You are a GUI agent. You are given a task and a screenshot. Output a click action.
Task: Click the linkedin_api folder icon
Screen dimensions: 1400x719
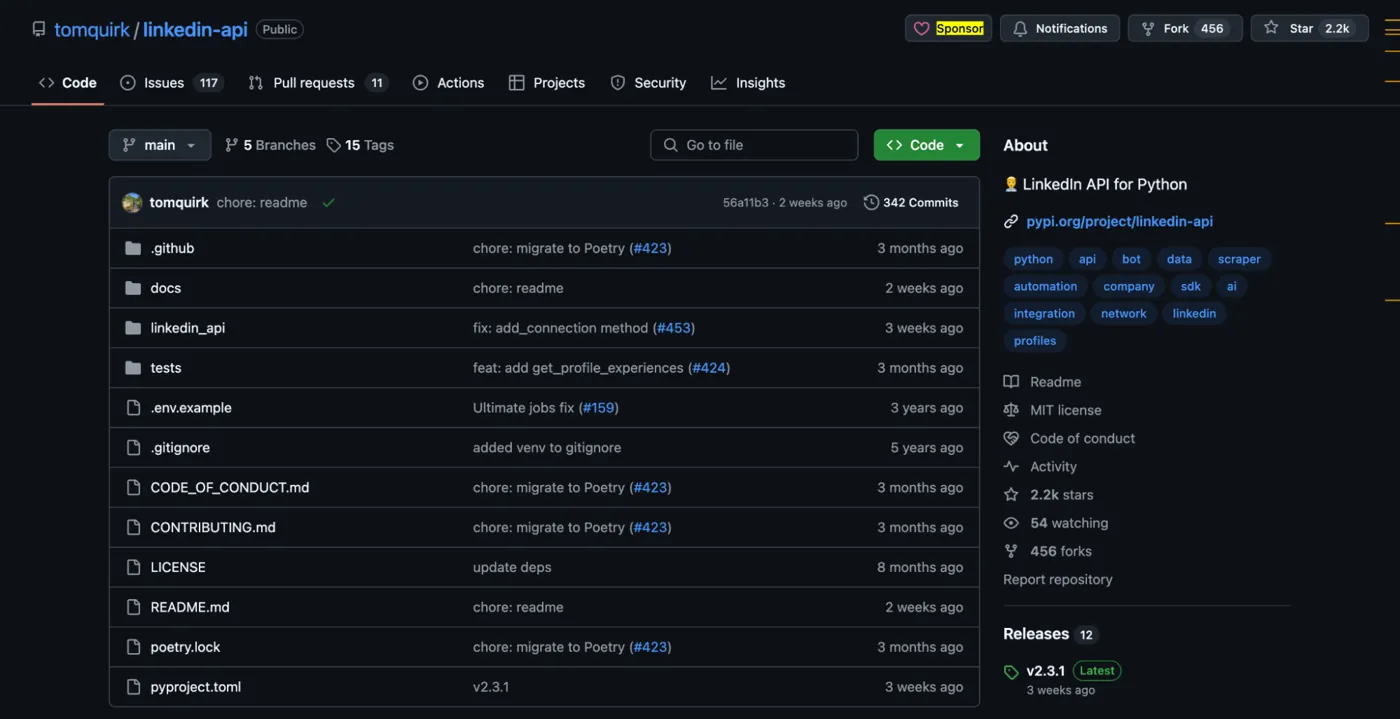coord(133,328)
